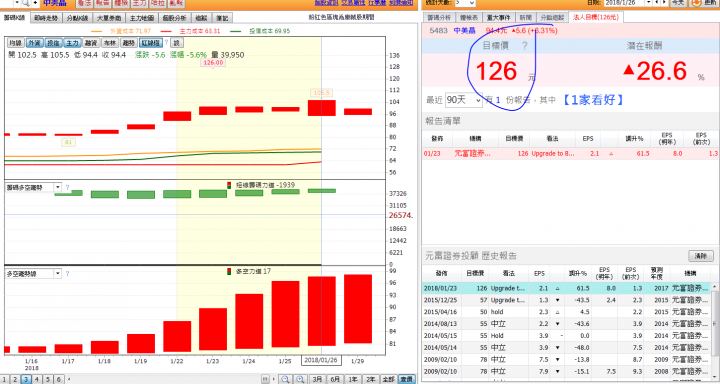
Task: Toggle the 主力 overlay button
Action: point(72,43)
